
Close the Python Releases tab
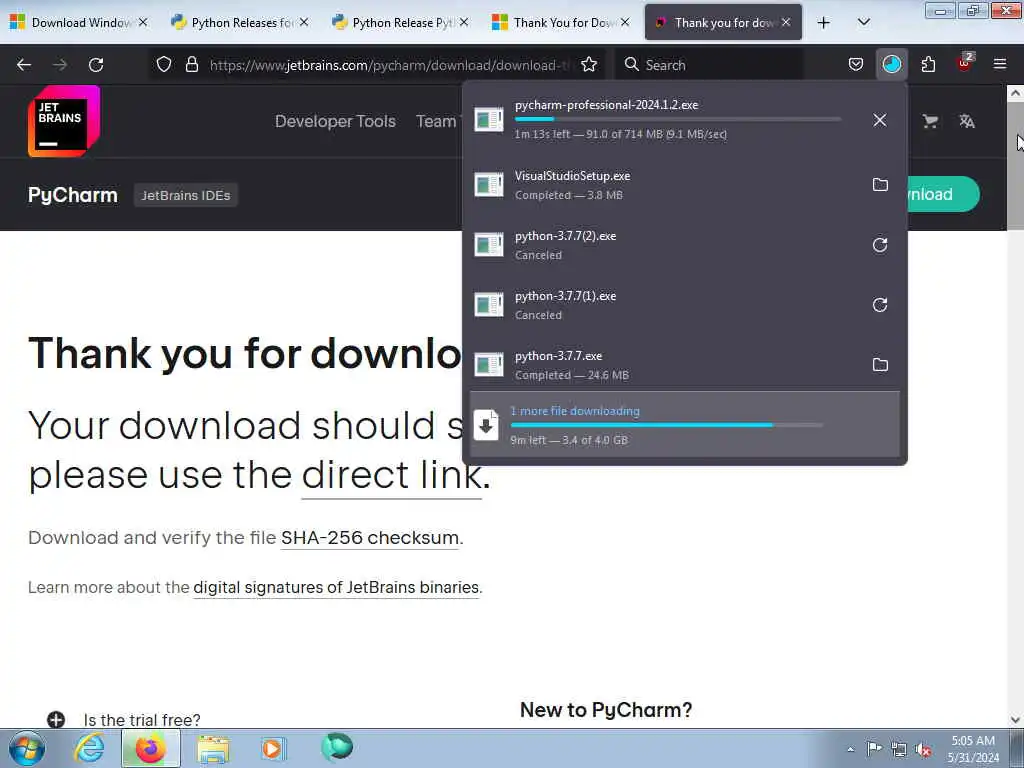point(304,22)
